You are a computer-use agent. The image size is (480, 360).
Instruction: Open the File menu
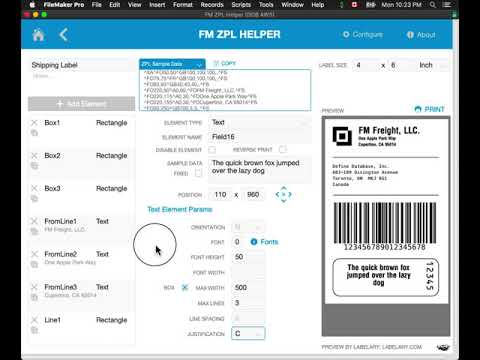pos(97,5)
